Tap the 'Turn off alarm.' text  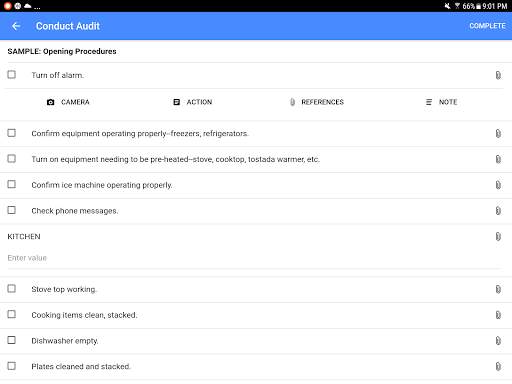point(57,75)
